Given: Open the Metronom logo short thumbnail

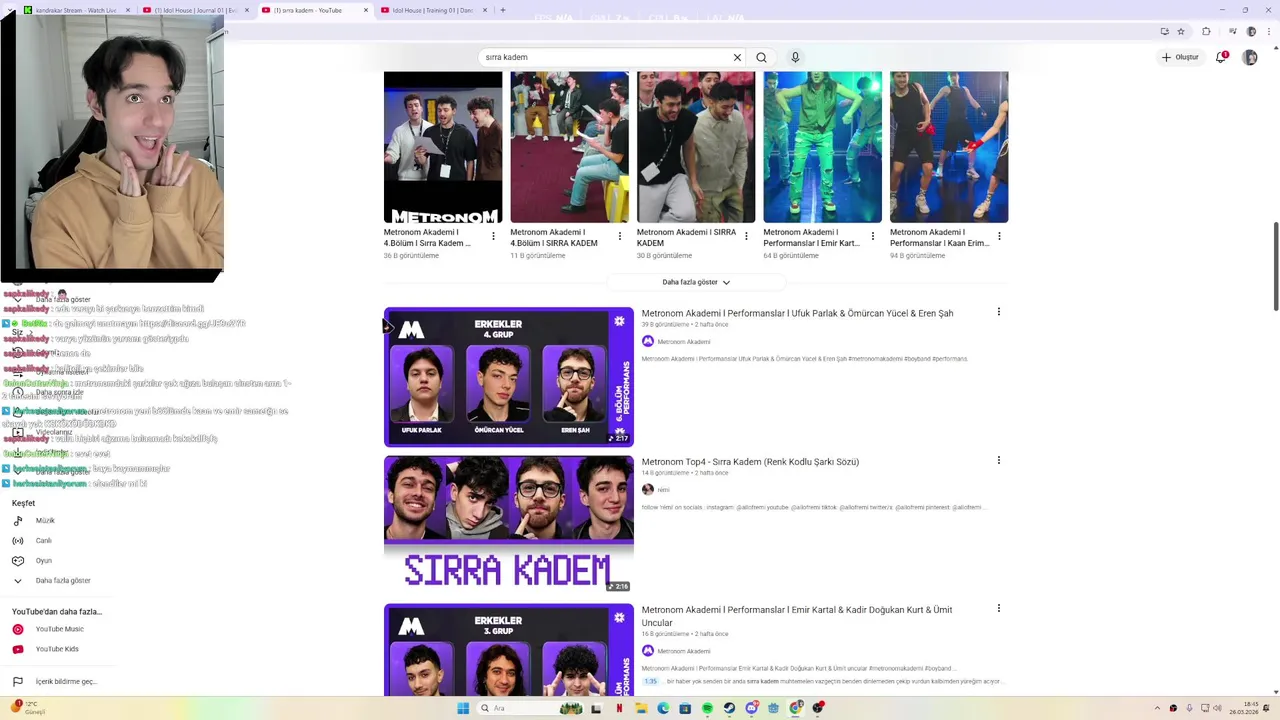Looking at the screenshot, I should [443, 147].
